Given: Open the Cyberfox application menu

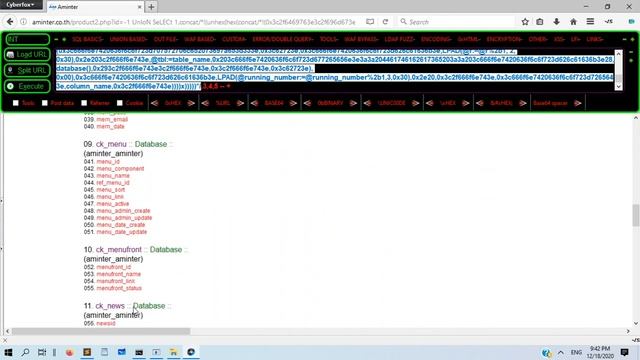Looking at the screenshot, I should pos(21,4).
